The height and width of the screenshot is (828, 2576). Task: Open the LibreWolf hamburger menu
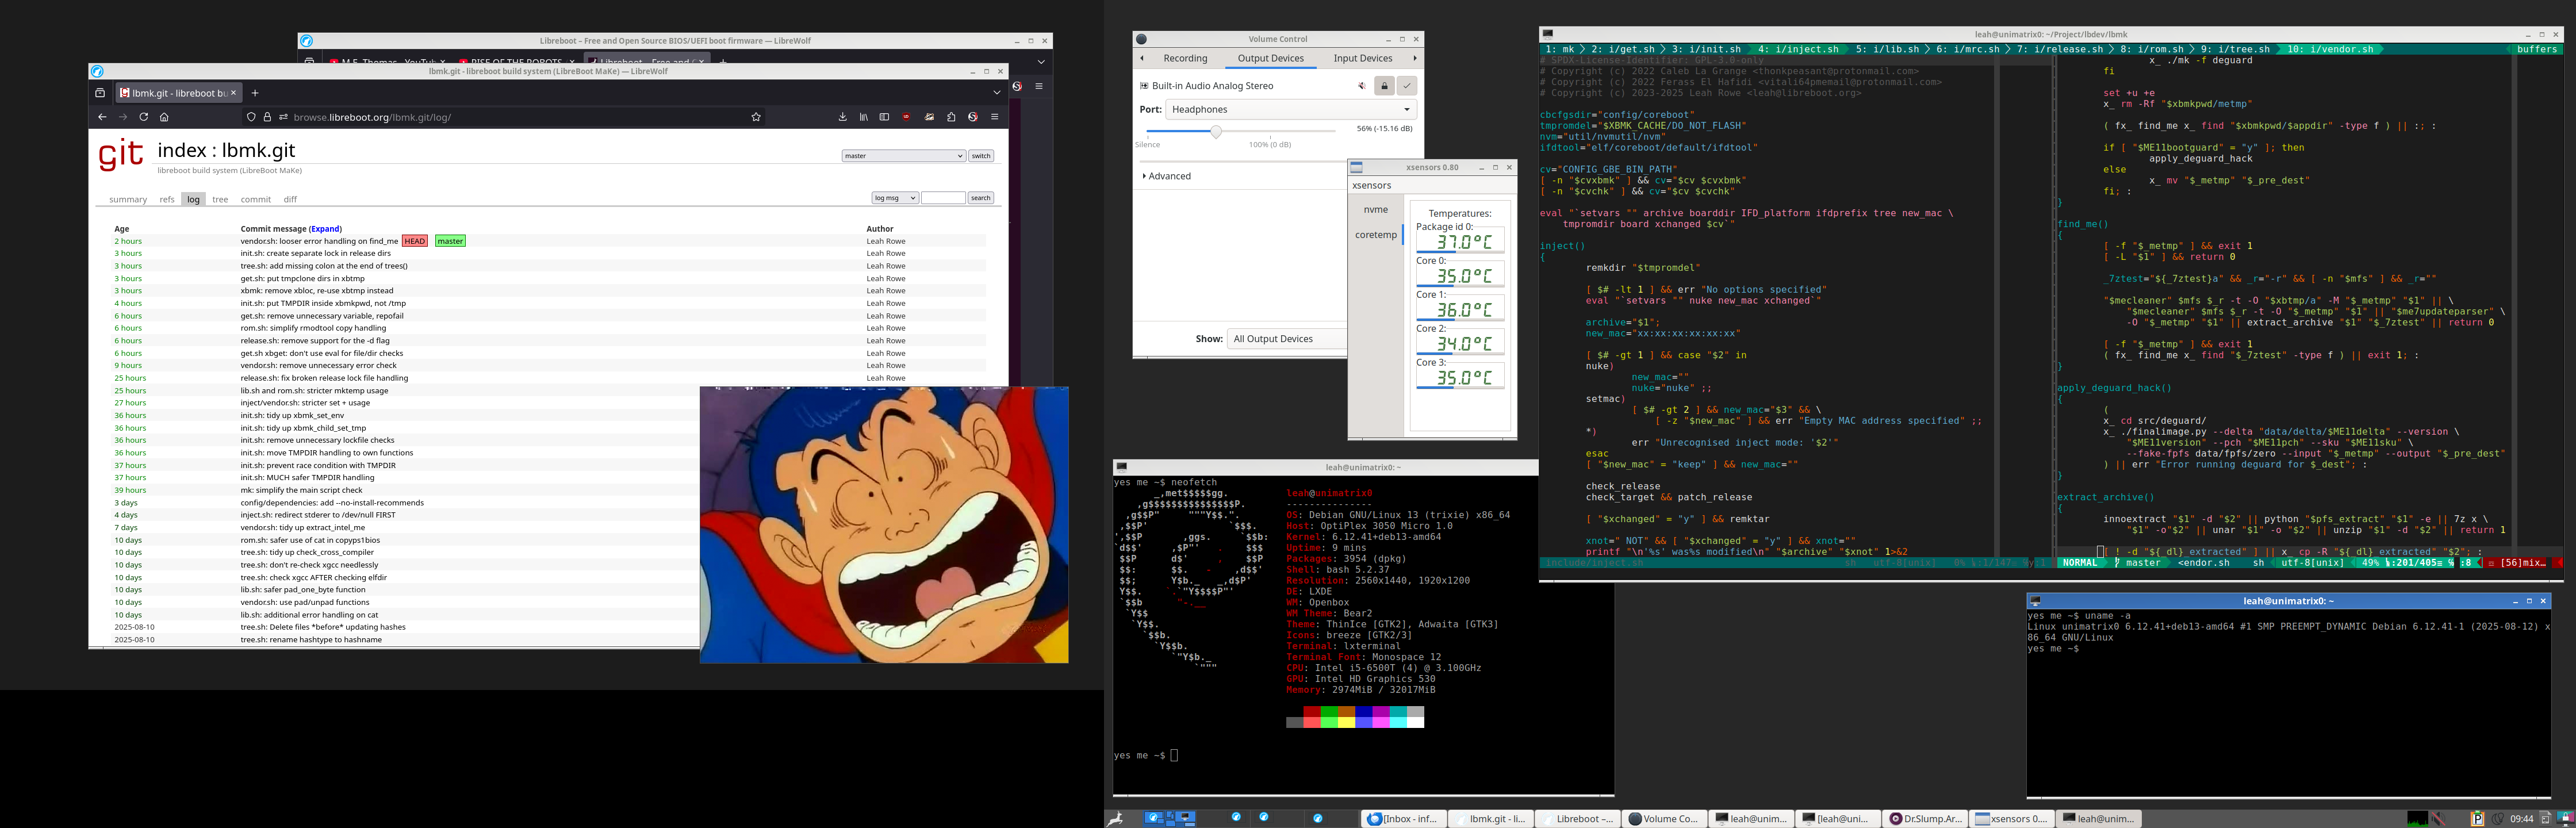[x=995, y=117]
